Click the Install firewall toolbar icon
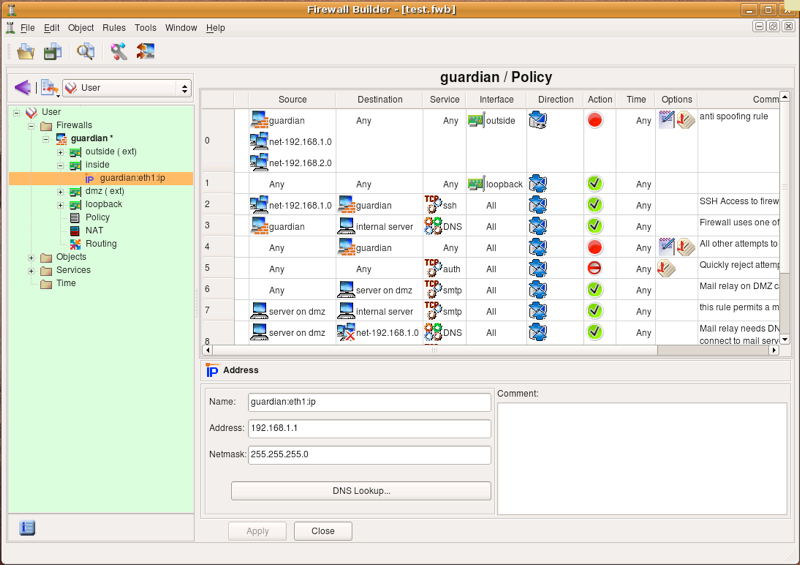 (145, 51)
